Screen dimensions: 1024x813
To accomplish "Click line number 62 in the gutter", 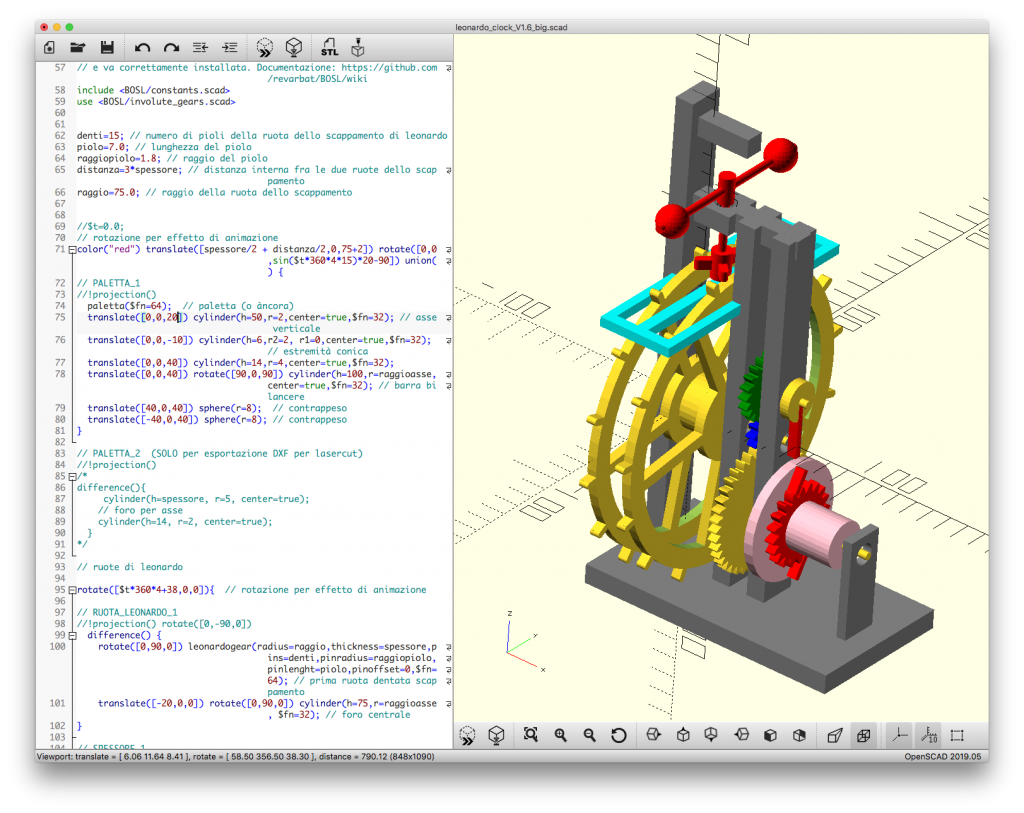I will [x=59, y=136].
